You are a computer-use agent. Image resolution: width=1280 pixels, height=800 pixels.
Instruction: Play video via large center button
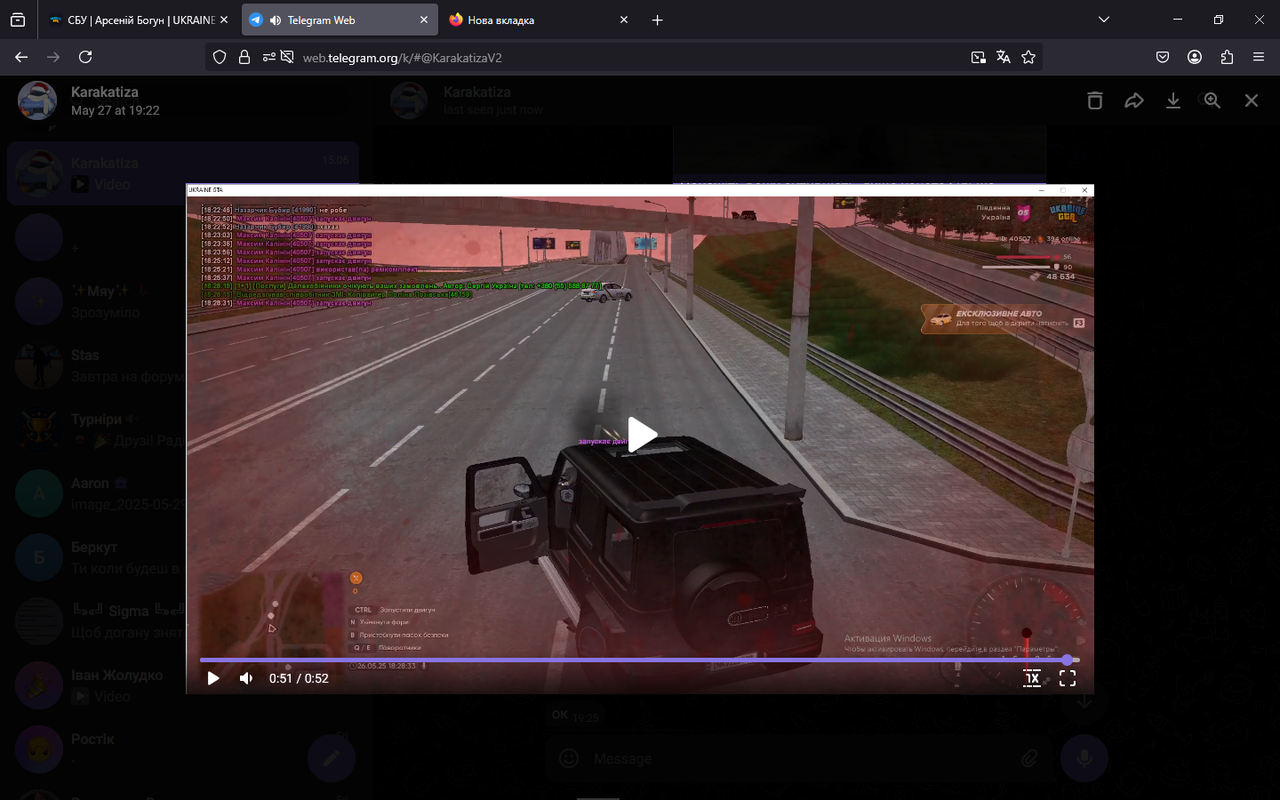(x=641, y=435)
